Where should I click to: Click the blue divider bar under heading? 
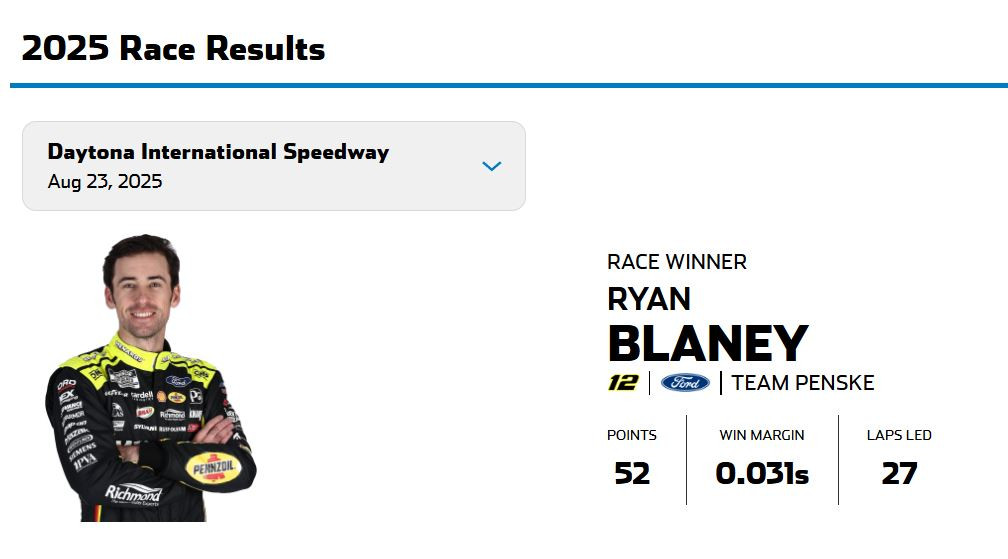pos(508,85)
